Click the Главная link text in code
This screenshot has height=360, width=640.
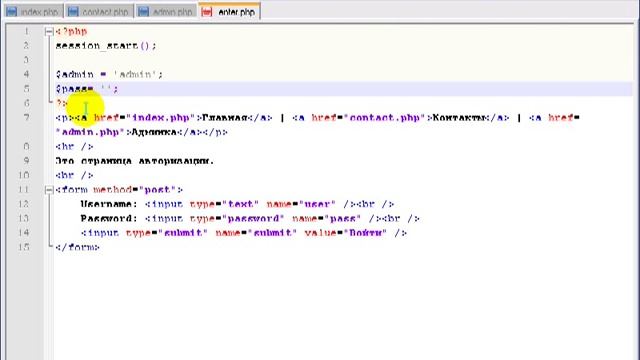click(225, 118)
